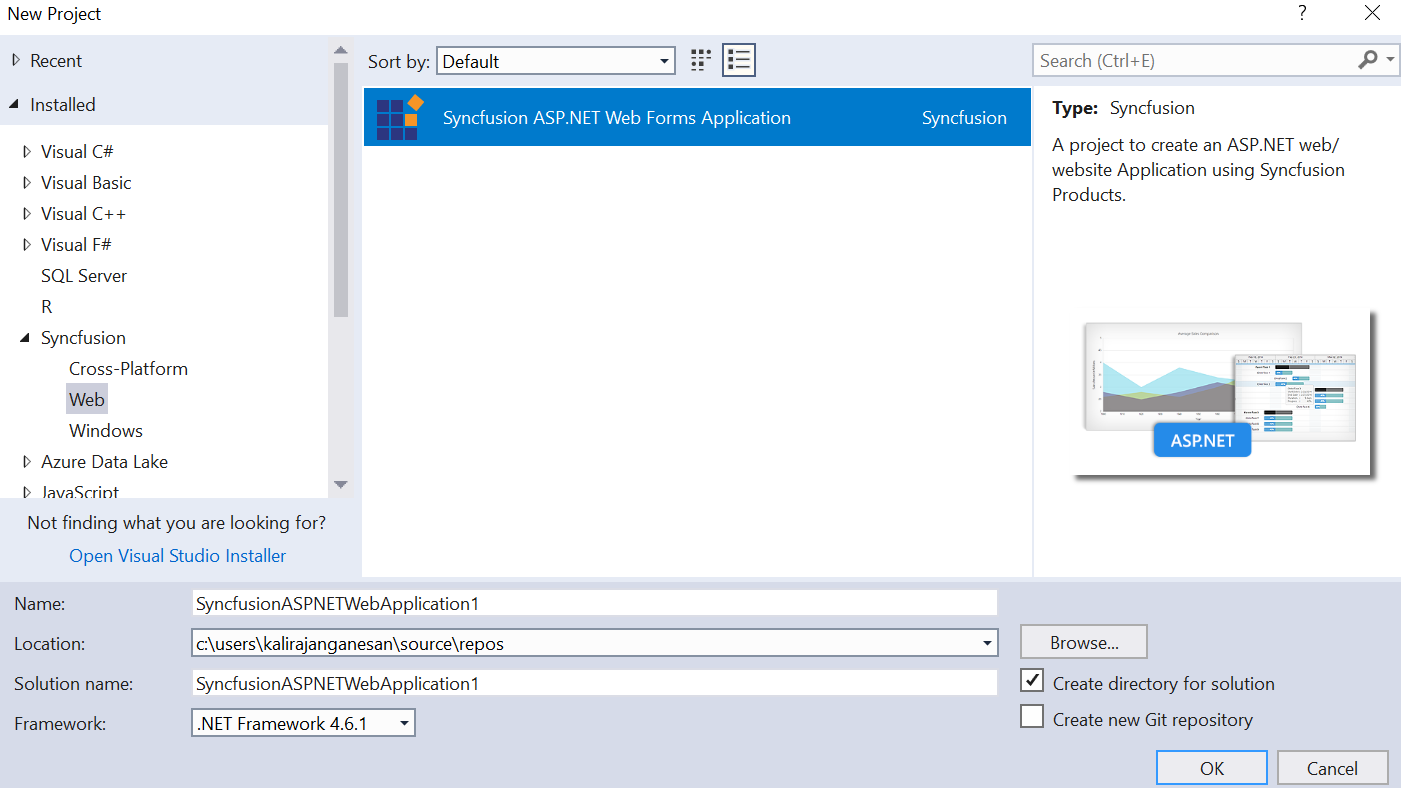The image size is (1401, 788).
Task: Uncheck Create directory for solution
Action: point(1033,682)
